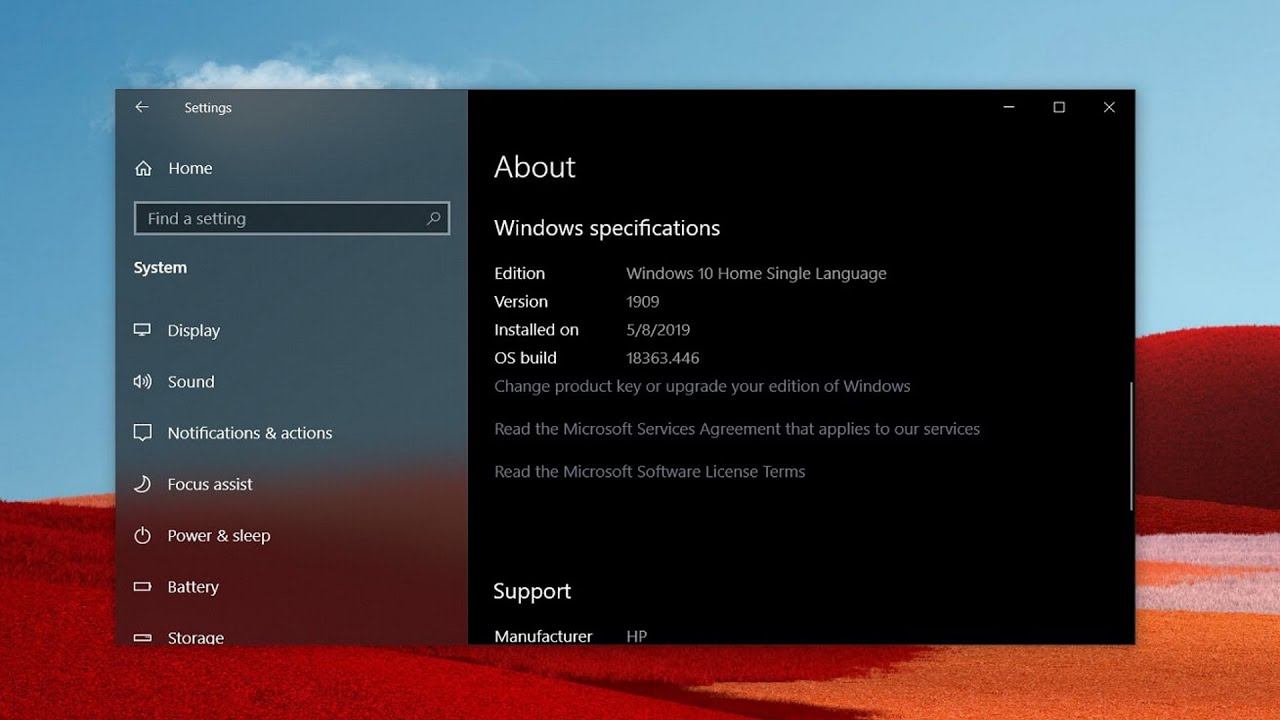Click the Support section heading
Viewport: 1280px width, 720px height.
pyautogui.click(x=532, y=591)
